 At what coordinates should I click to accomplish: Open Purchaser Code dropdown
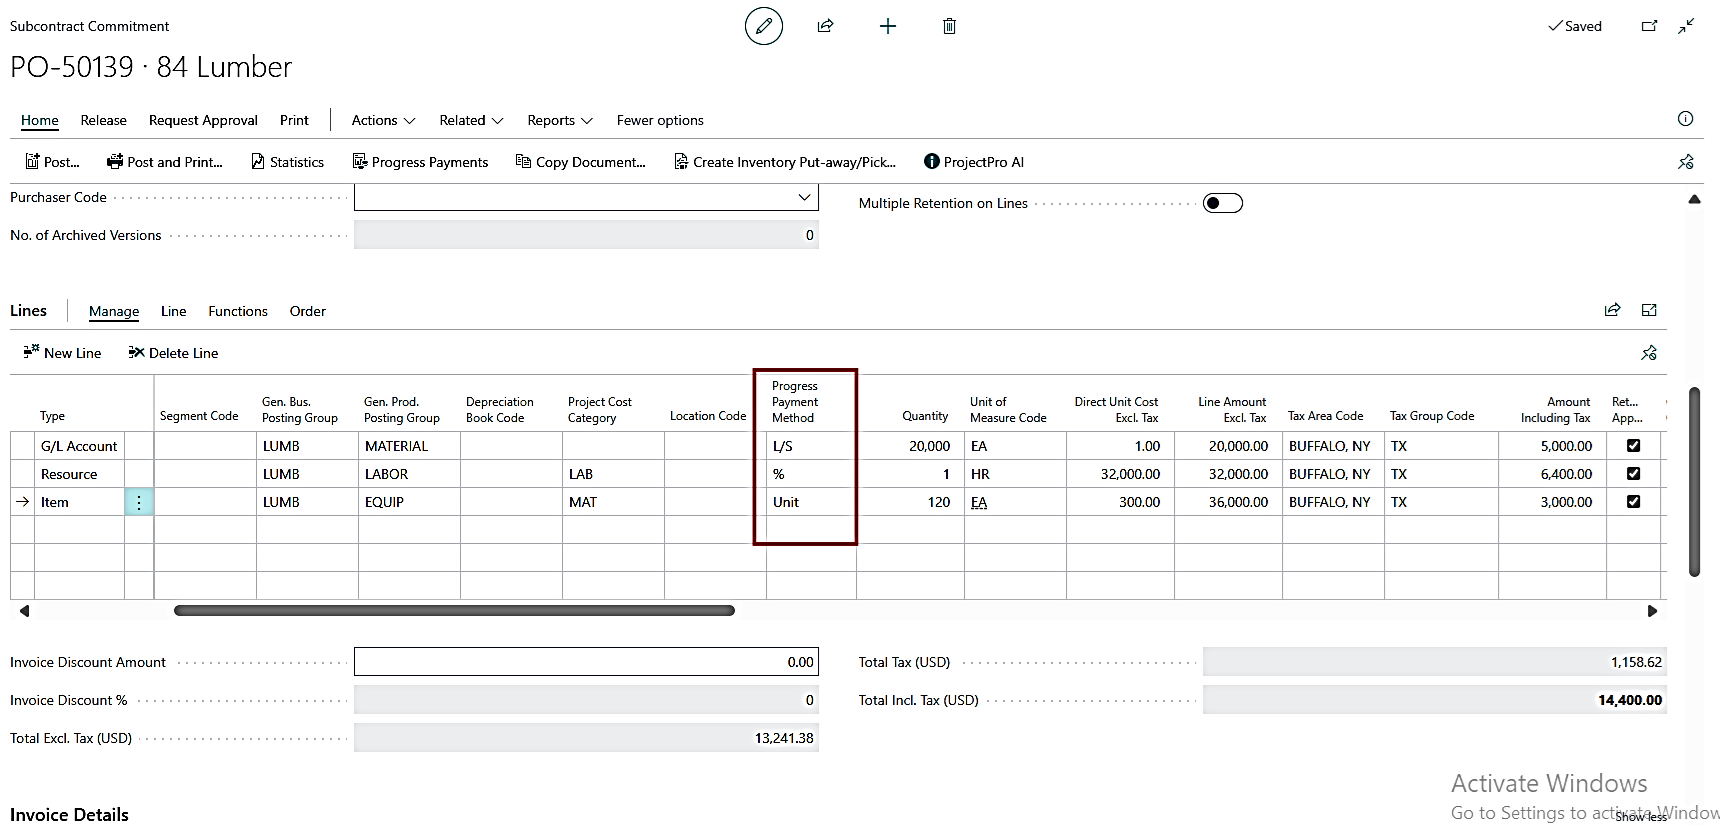(804, 197)
